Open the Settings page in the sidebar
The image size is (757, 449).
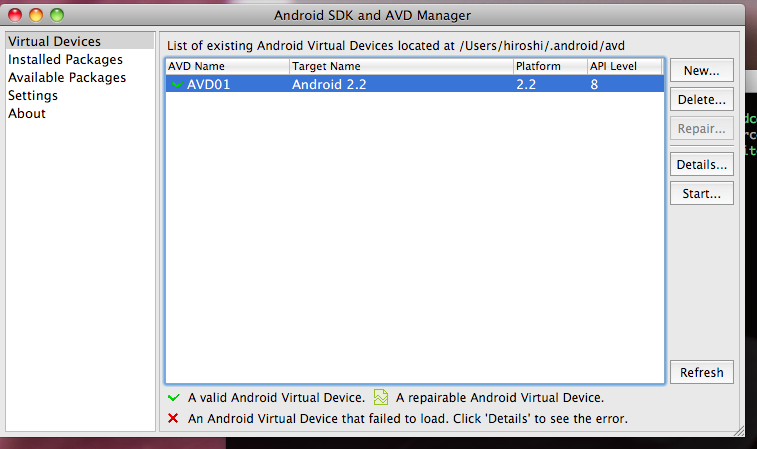tap(33, 96)
